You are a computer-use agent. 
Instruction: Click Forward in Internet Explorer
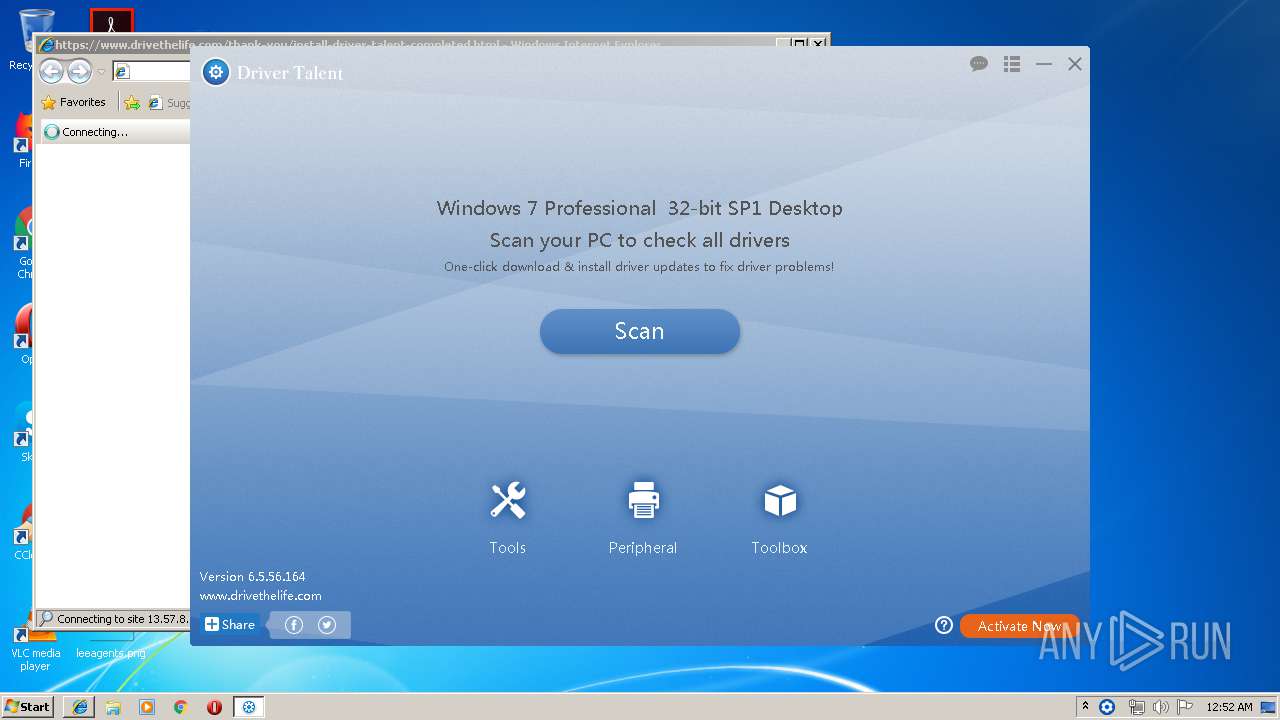point(79,71)
